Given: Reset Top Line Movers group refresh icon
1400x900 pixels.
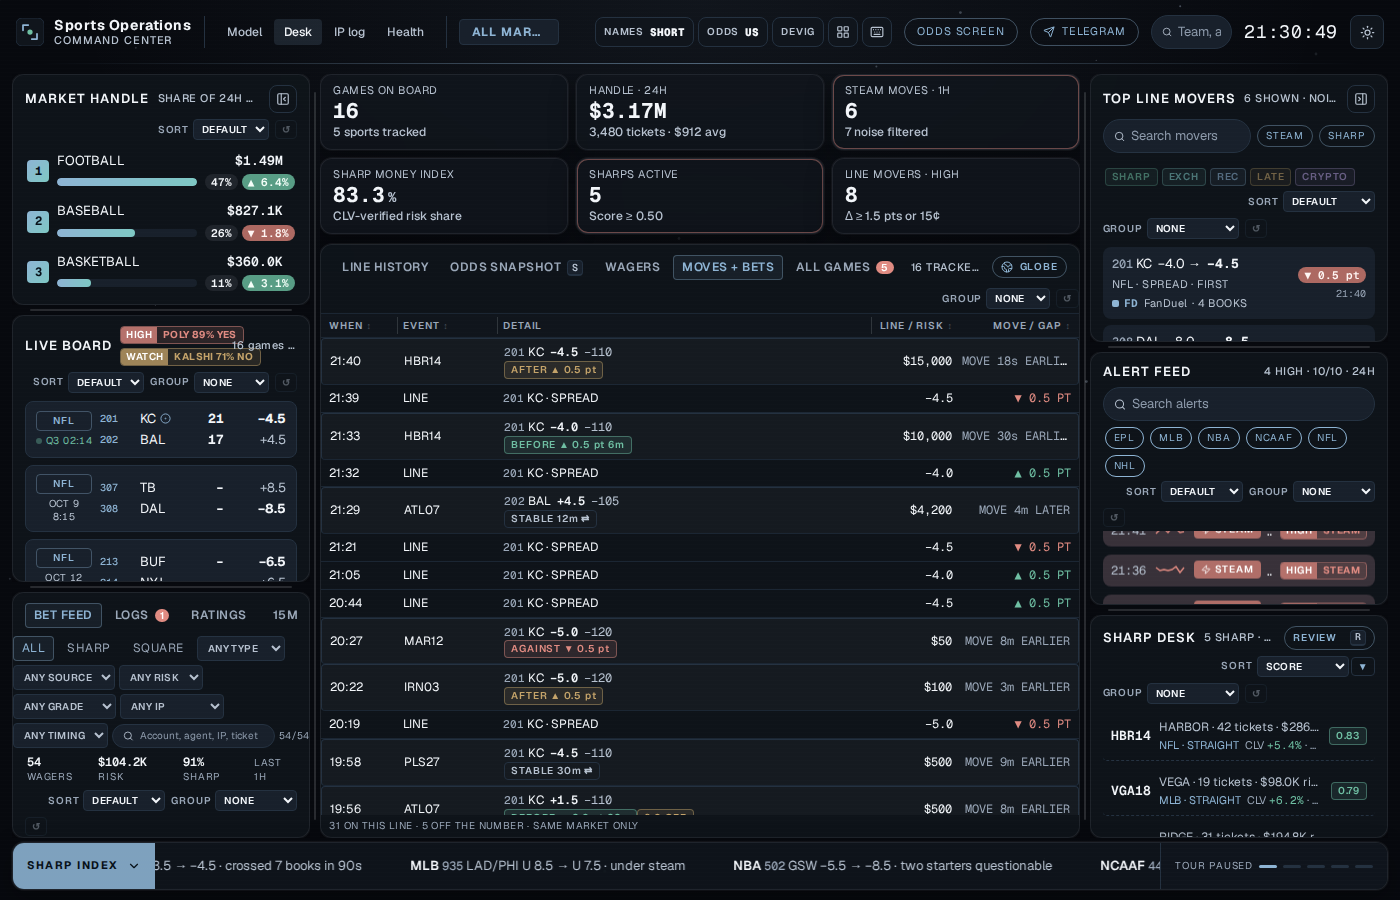Looking at the screenshot, I should (1256, 229).
